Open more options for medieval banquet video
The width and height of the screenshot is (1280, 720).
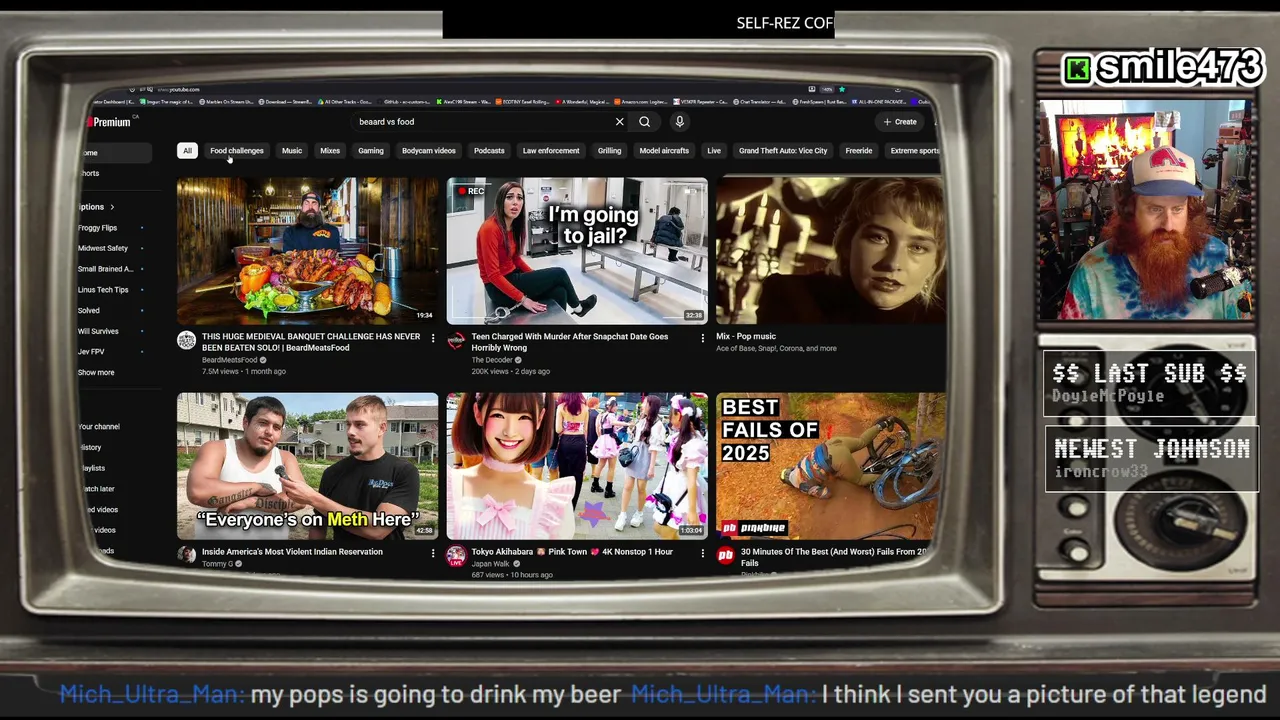pyautogui.click(x=433, y=338)
